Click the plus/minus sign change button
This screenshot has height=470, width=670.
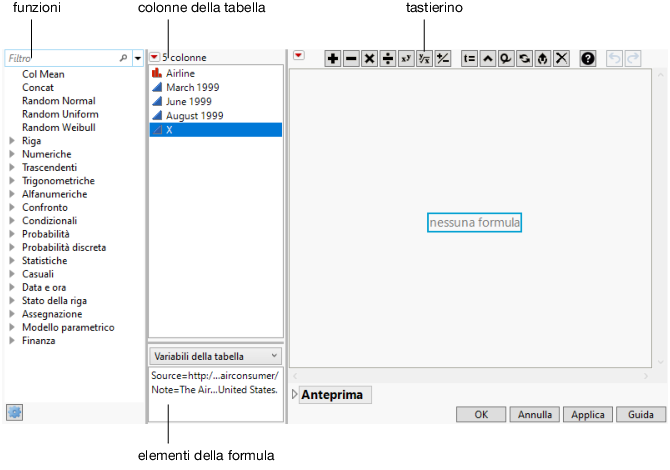[x=443, y=59]
